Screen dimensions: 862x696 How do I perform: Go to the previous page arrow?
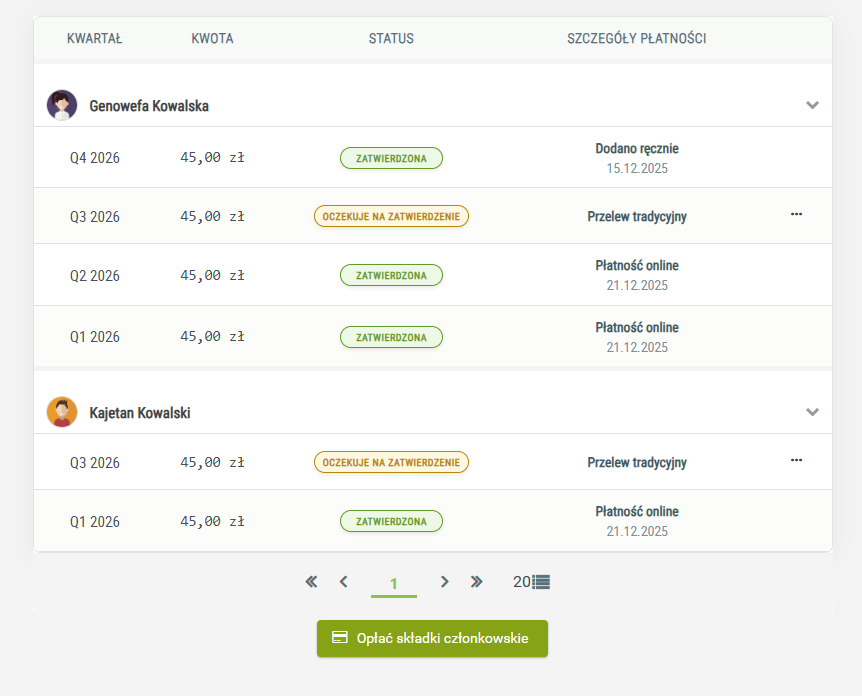click(344, 581)
